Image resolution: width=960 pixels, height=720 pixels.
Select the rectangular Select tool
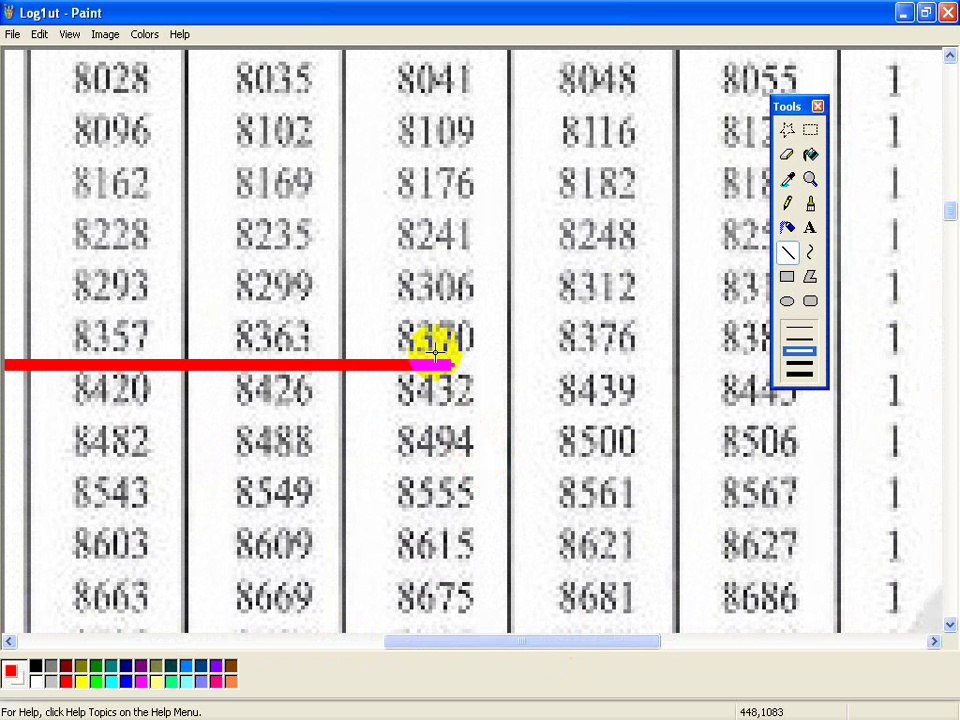point(810,130)
